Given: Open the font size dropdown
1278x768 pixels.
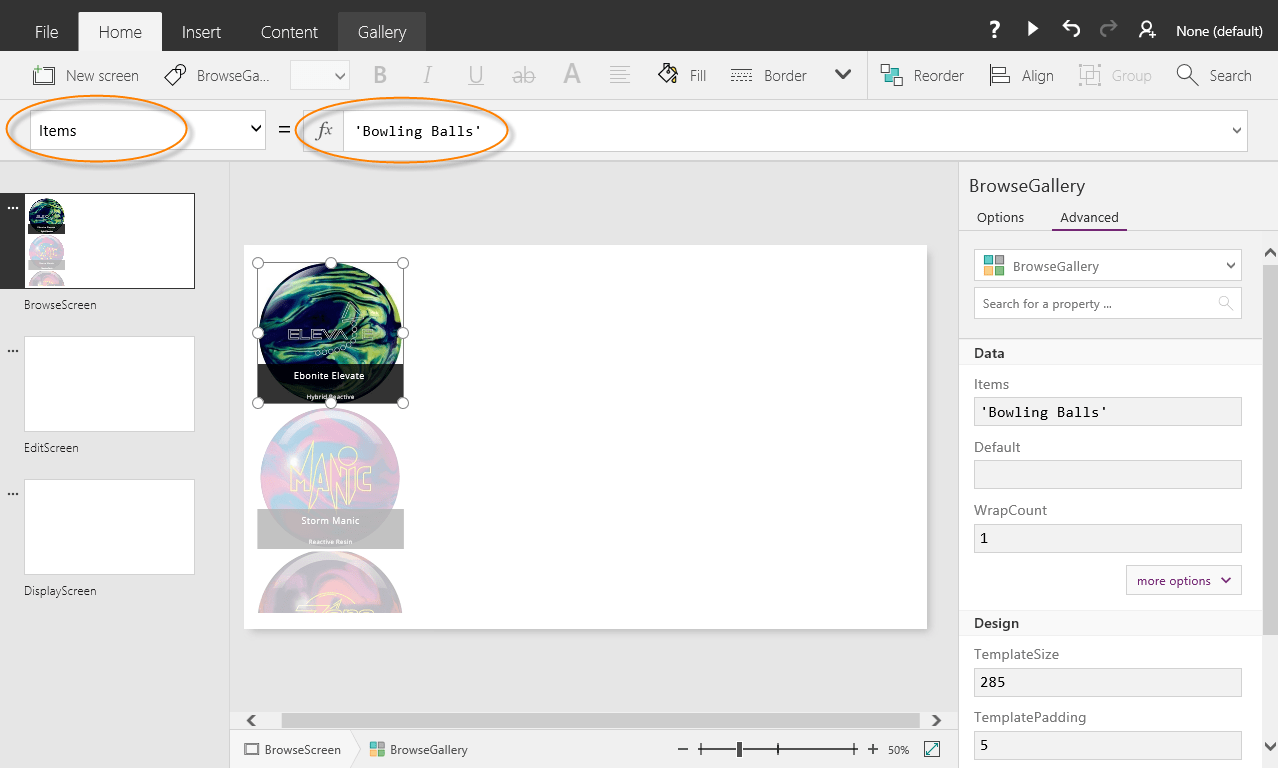Looking at the screenshot, I should point(319,75).
